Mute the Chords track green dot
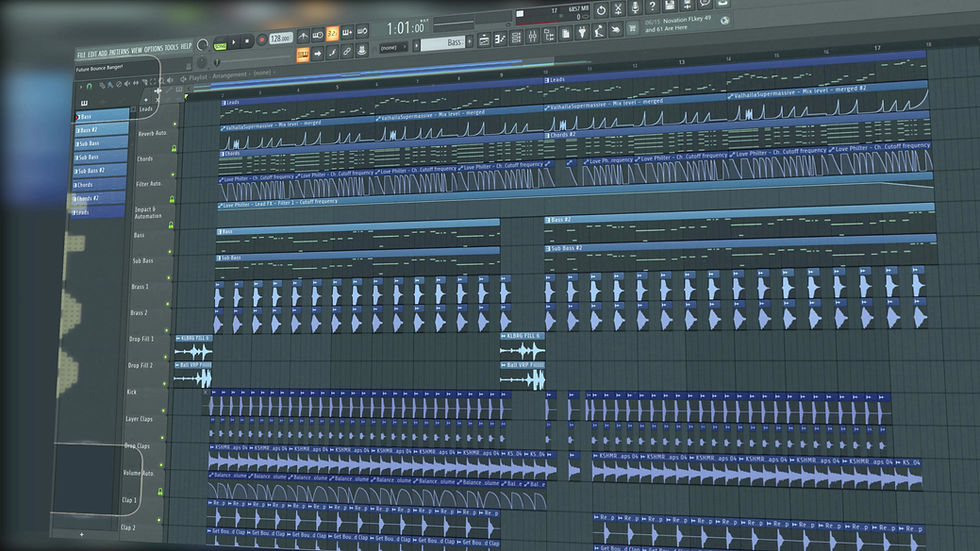 click(173, 175)
